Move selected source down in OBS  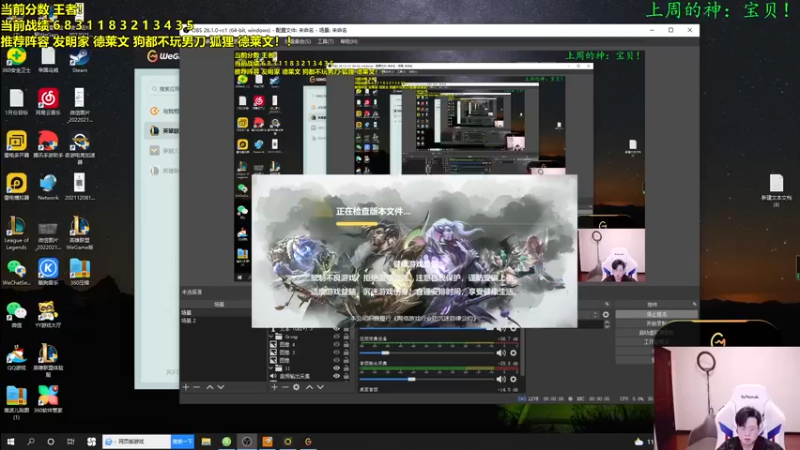pyautogui.click(x=320, y=387)
